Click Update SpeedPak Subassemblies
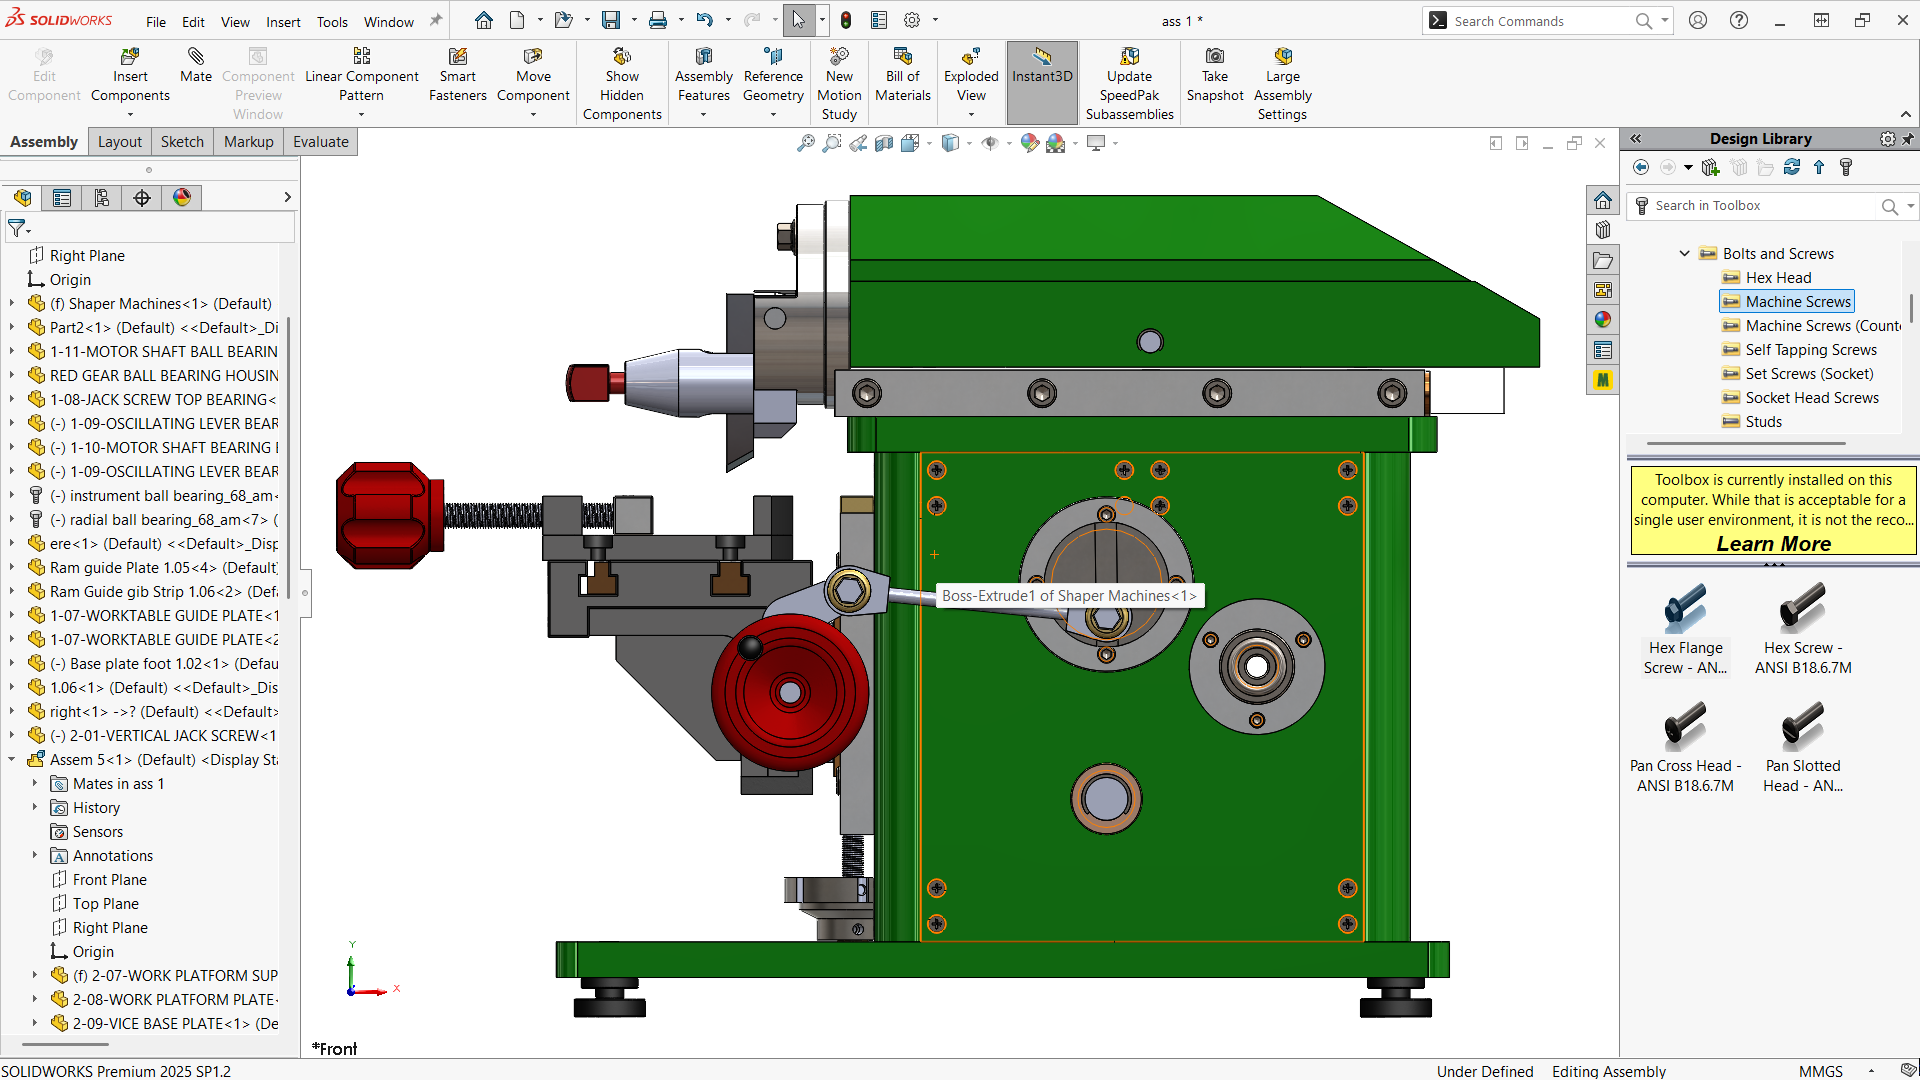The image size is (1920, 1080). click(x=1130, y=84)
